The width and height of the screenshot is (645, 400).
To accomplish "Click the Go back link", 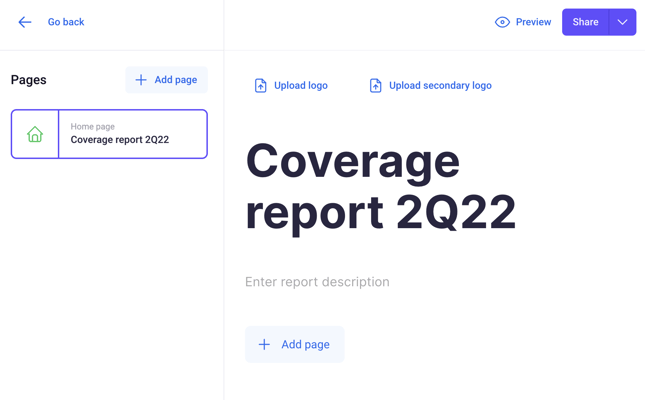I will pyautogui.click(x=66, y=22).
